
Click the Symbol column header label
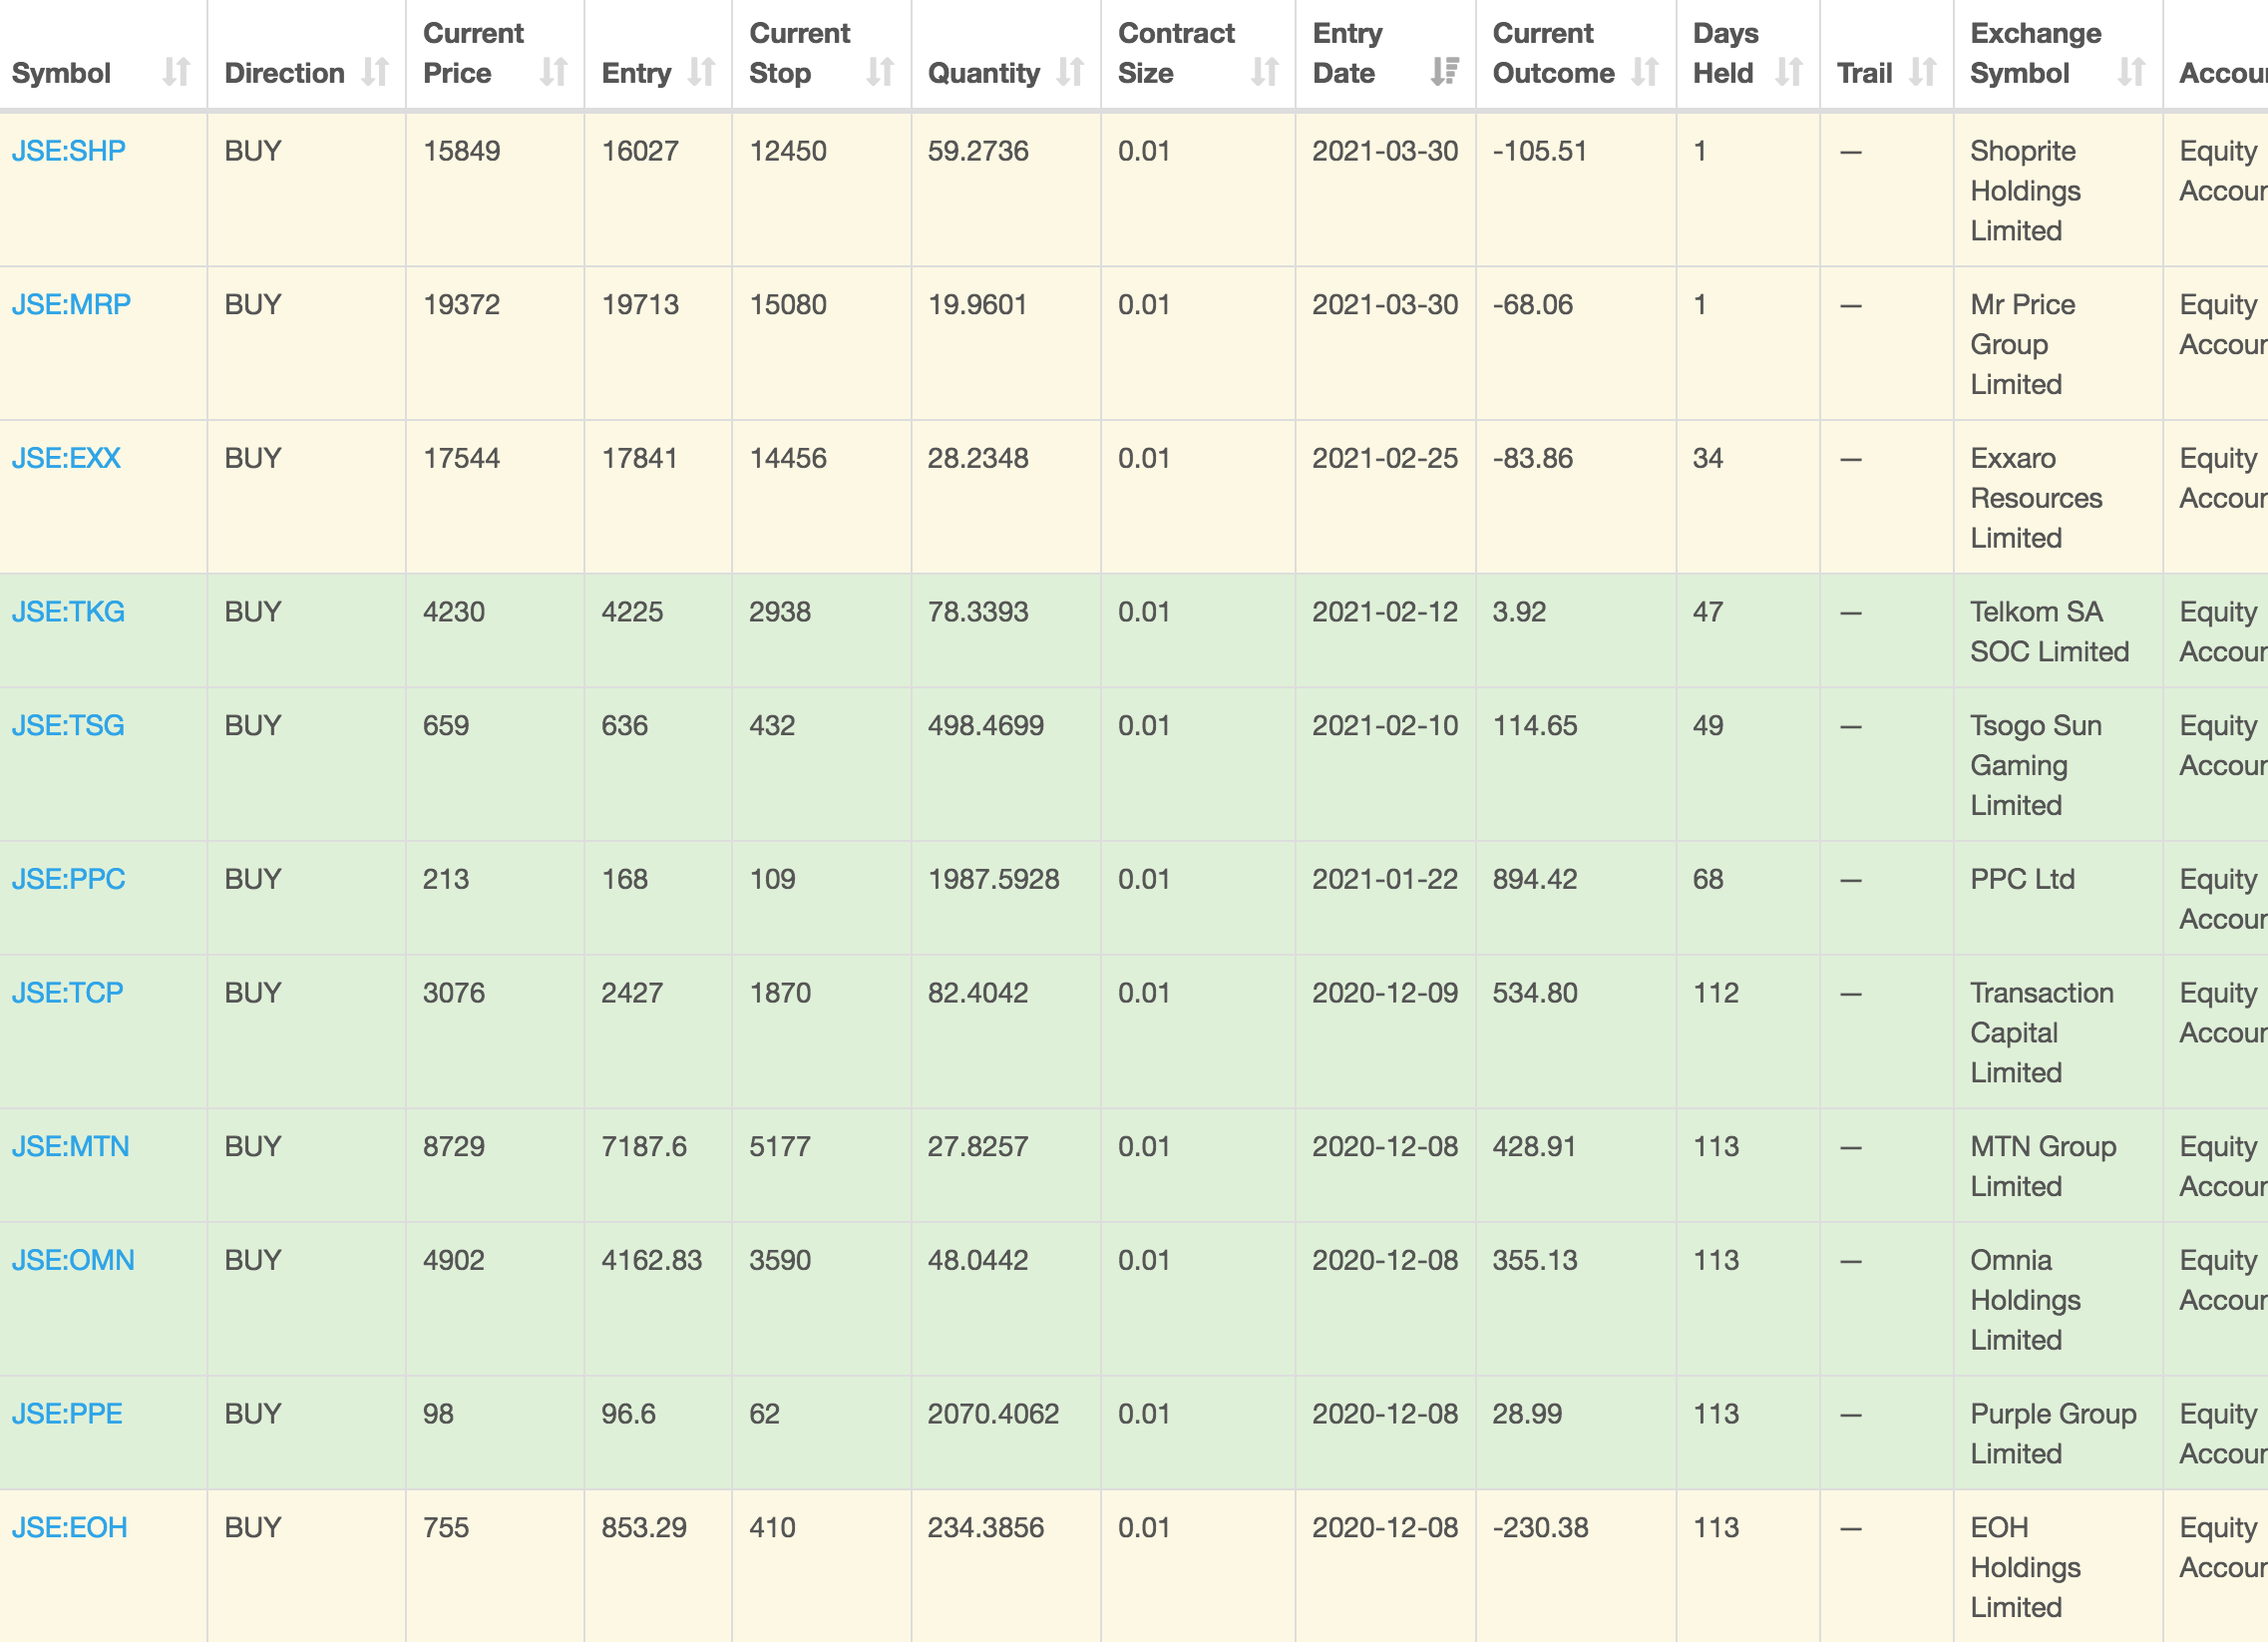click(61, 73)
